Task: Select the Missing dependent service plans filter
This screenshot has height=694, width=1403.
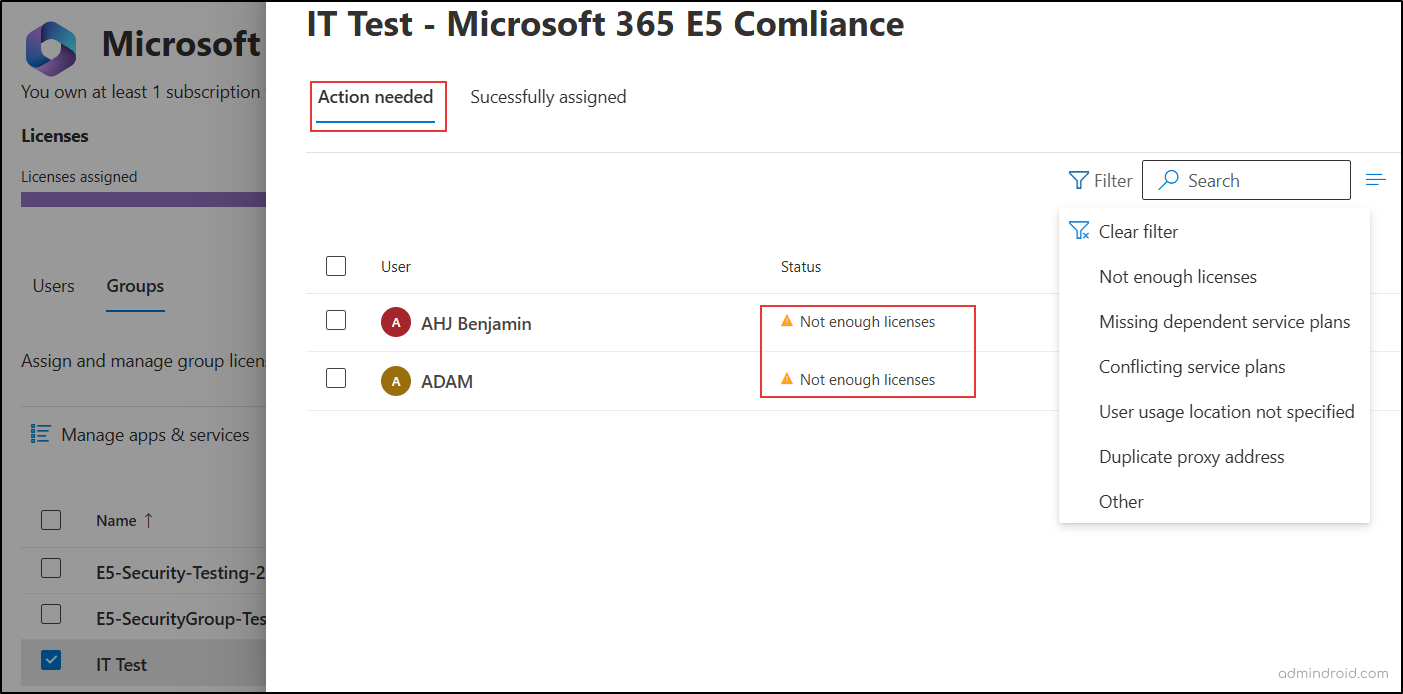Action: point(1224,321)
